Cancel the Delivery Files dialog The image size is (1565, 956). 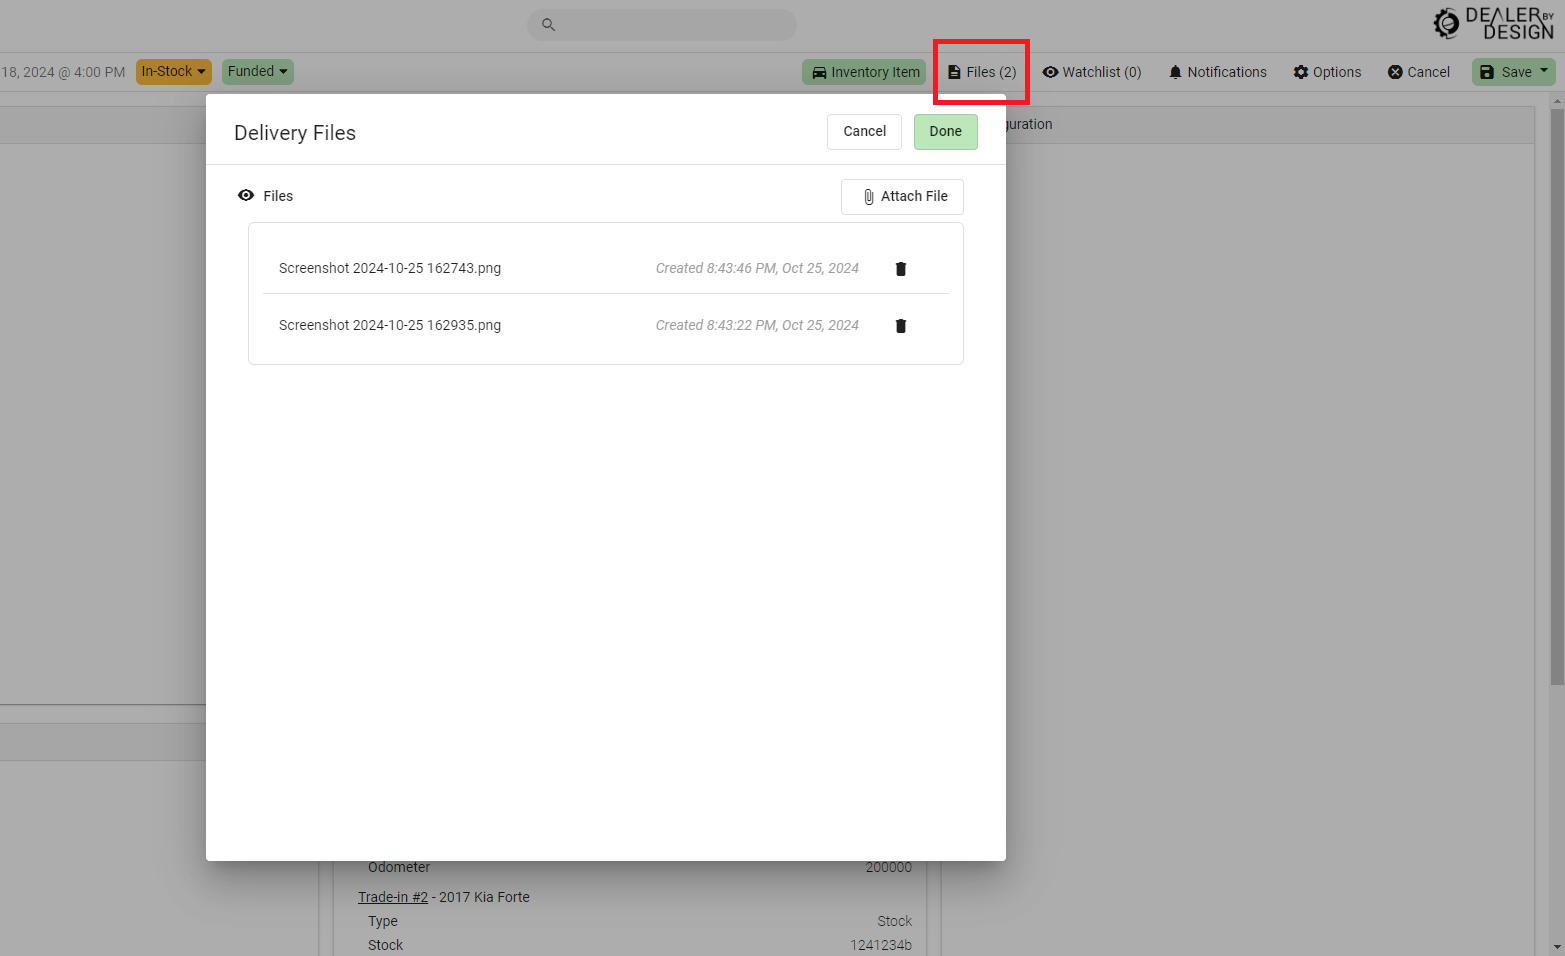[x=864, y=132]
